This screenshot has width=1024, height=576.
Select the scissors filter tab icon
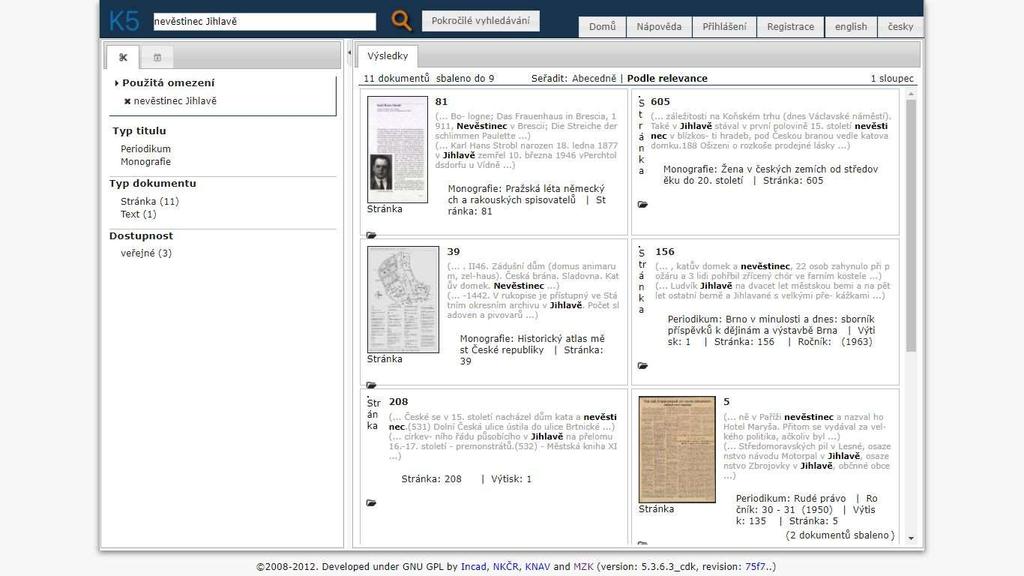(123, 57)
